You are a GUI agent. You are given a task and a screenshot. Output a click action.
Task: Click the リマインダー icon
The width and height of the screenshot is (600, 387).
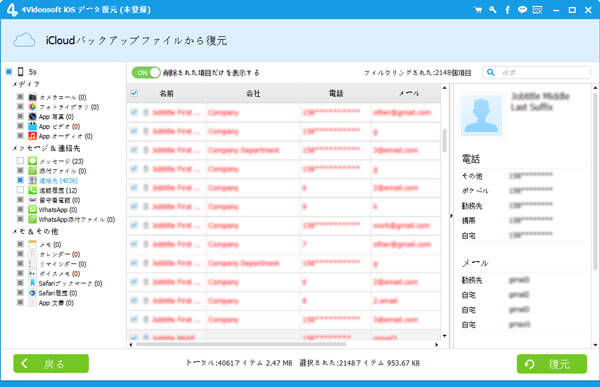(33, 264)
